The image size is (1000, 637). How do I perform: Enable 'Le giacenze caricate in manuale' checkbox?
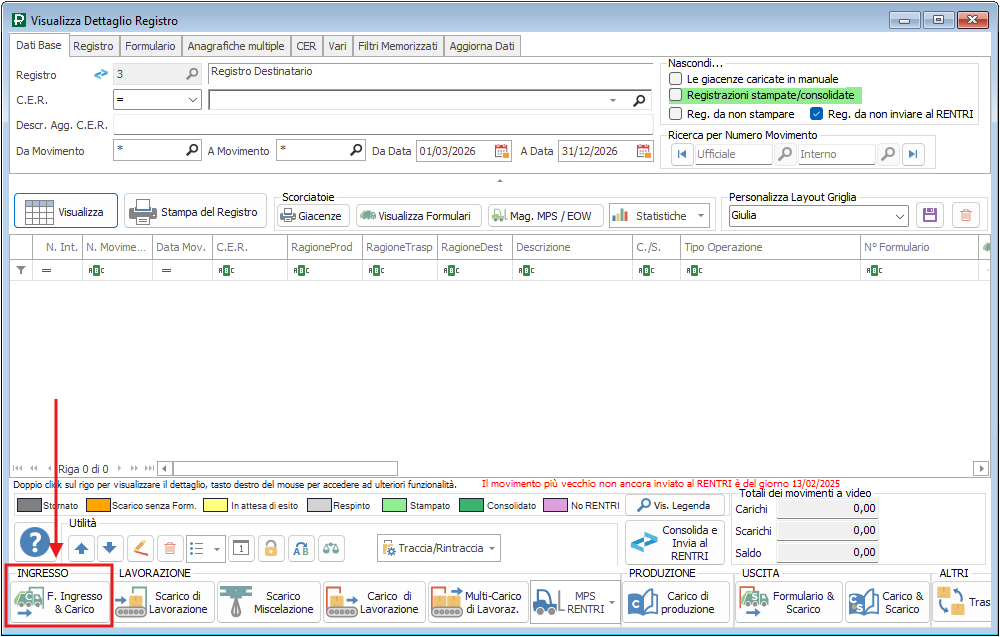(x=676, y=79)
